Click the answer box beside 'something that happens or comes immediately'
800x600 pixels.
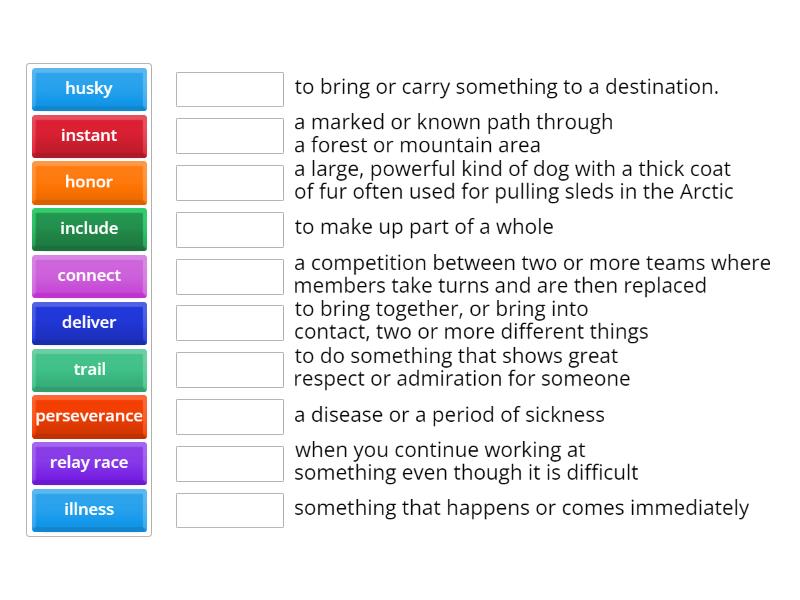(x=229, y=510)
